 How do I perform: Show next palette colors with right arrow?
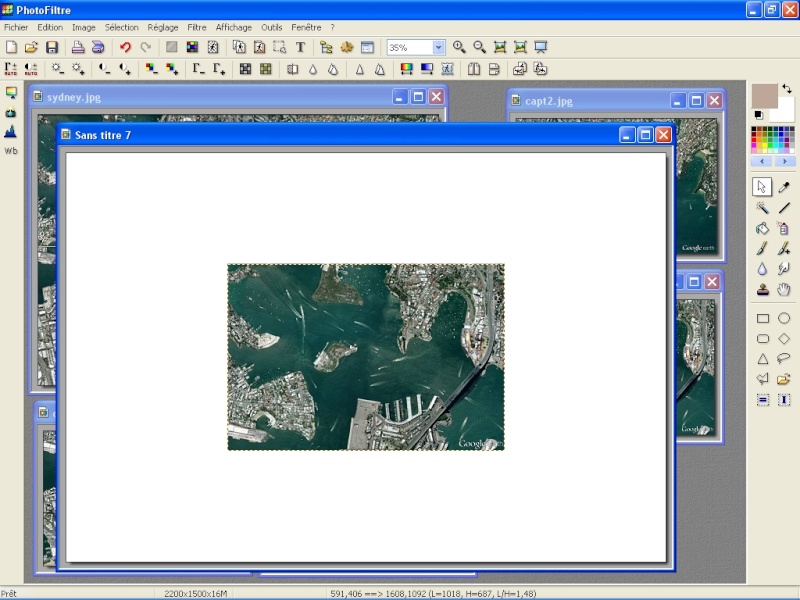(x=784, y=161)
